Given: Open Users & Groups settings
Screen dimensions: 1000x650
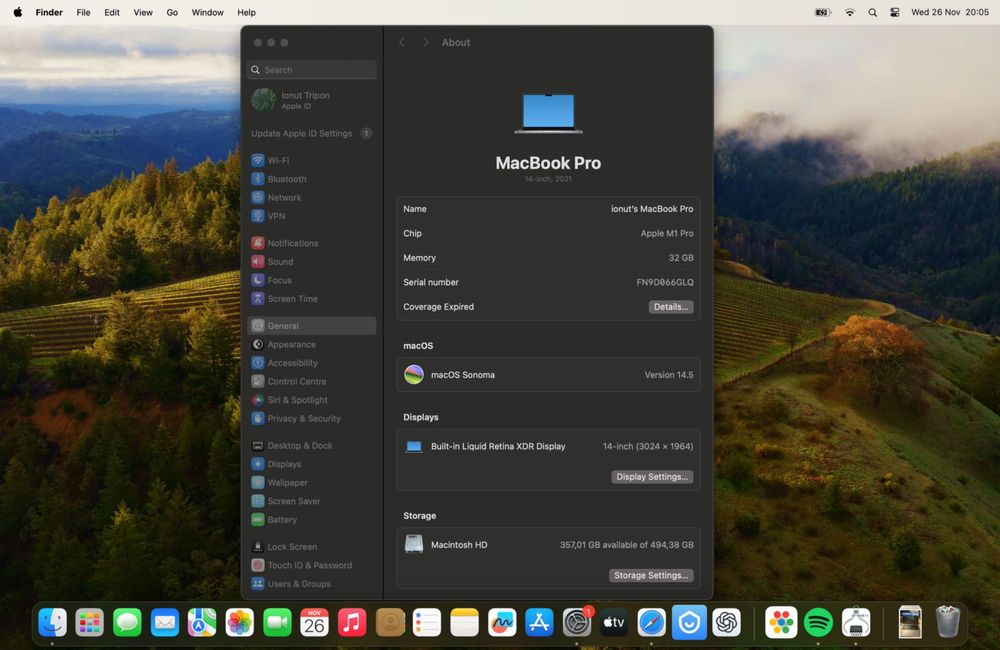Looking at the screenshot, I should click(311, 583).
